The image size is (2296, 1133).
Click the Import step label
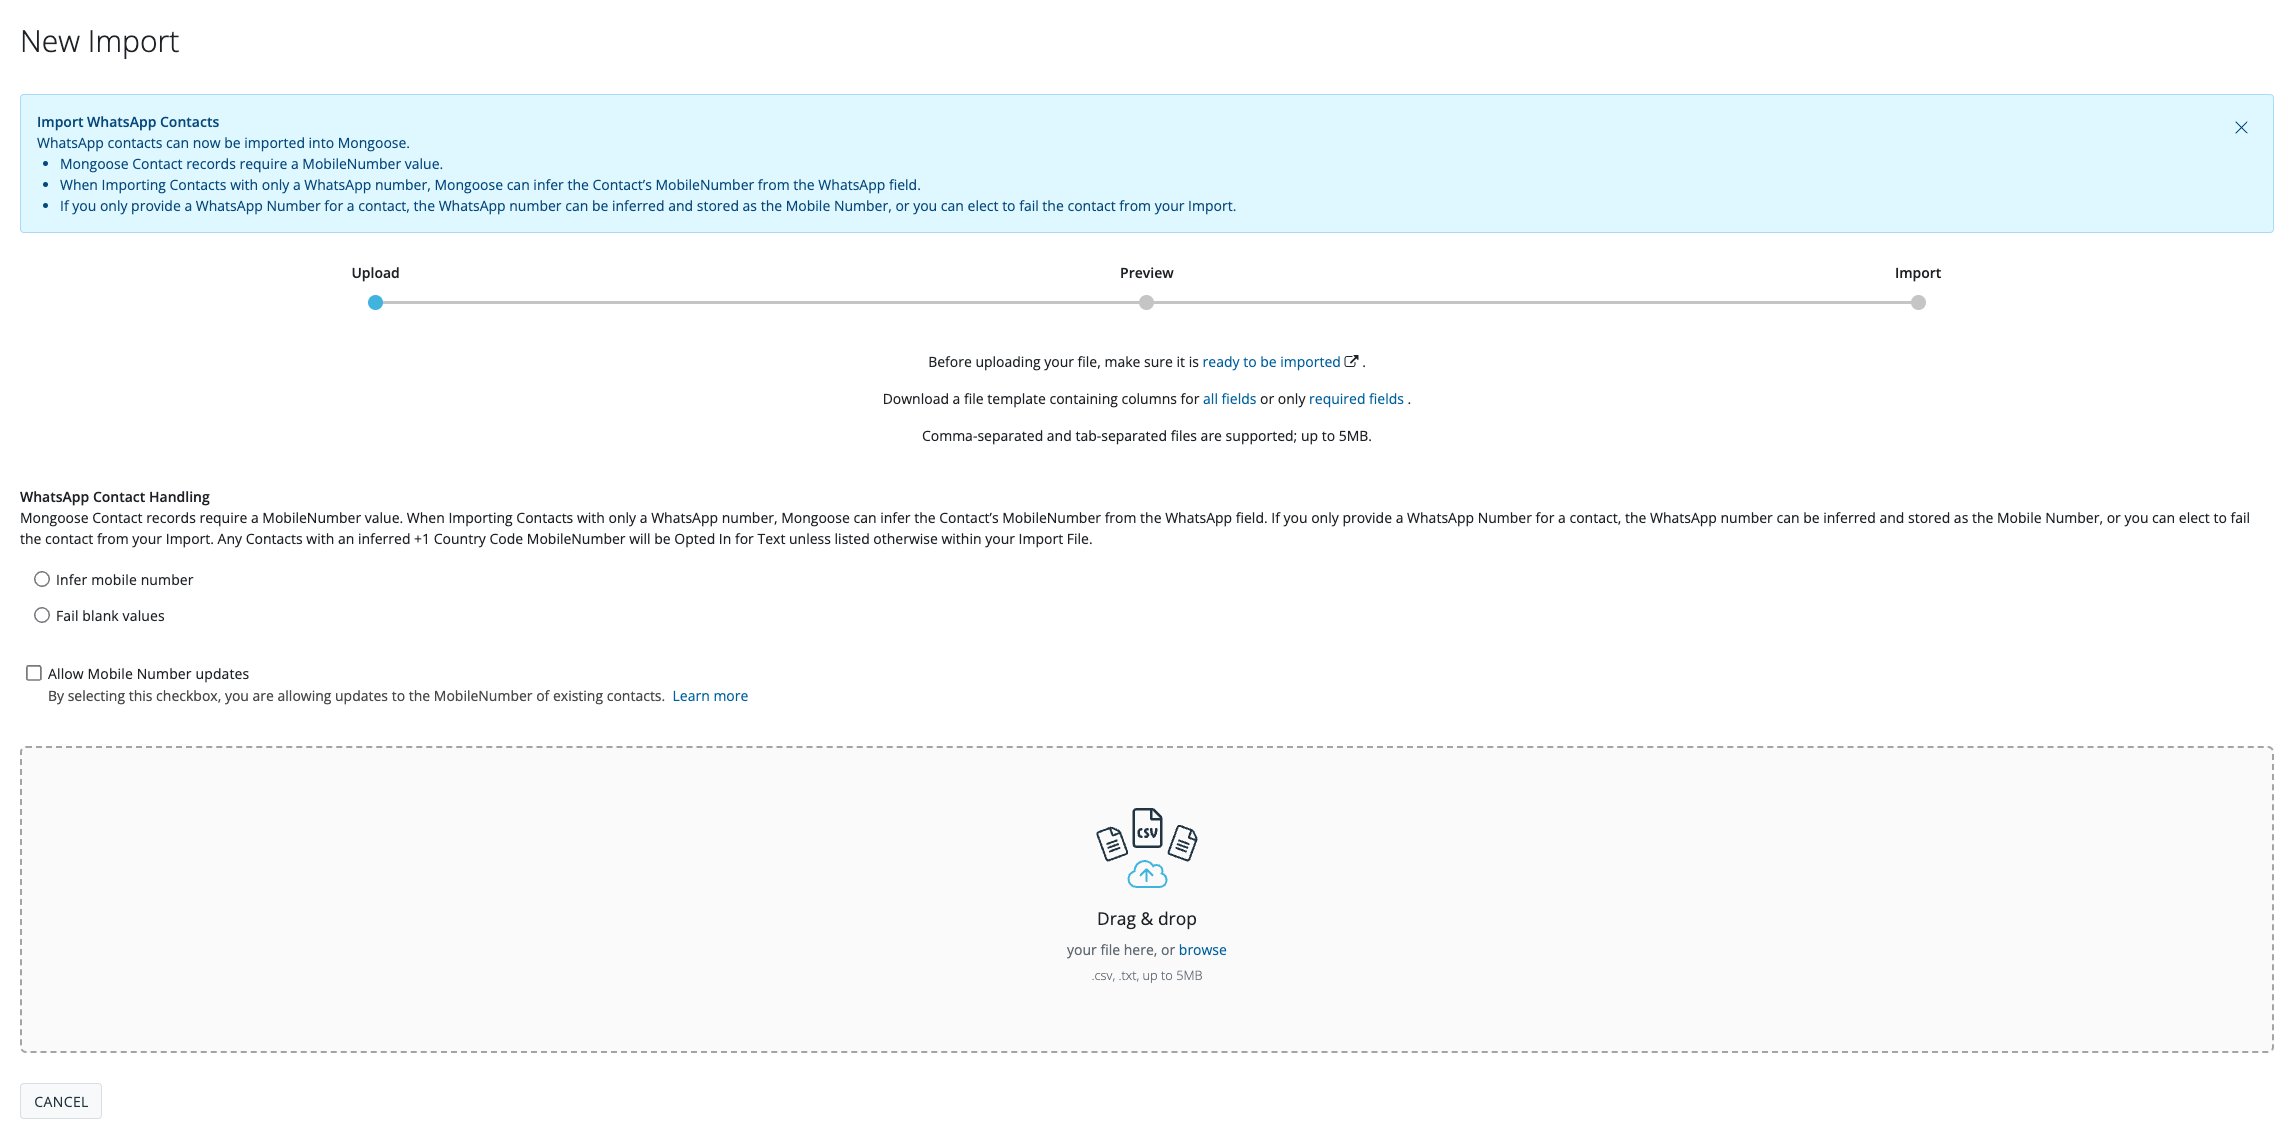tap(1918, 273)
